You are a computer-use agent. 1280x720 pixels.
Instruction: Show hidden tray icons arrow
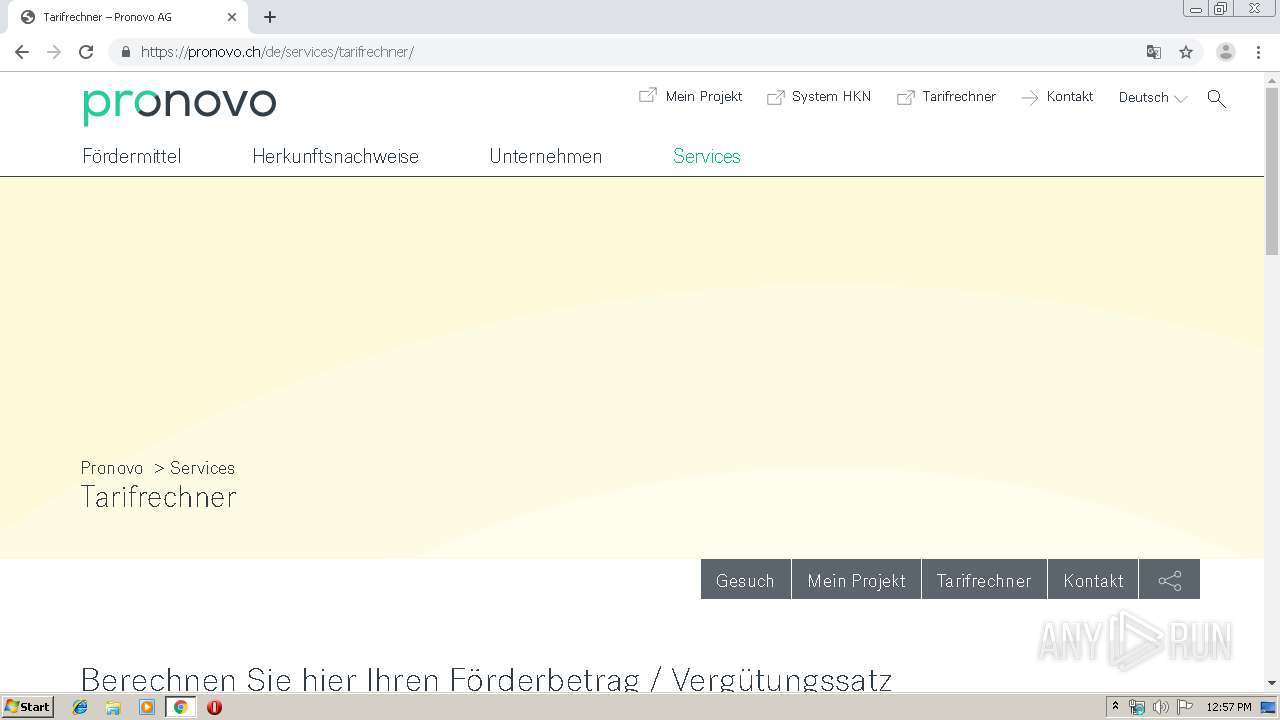(x=1115, y=707)
